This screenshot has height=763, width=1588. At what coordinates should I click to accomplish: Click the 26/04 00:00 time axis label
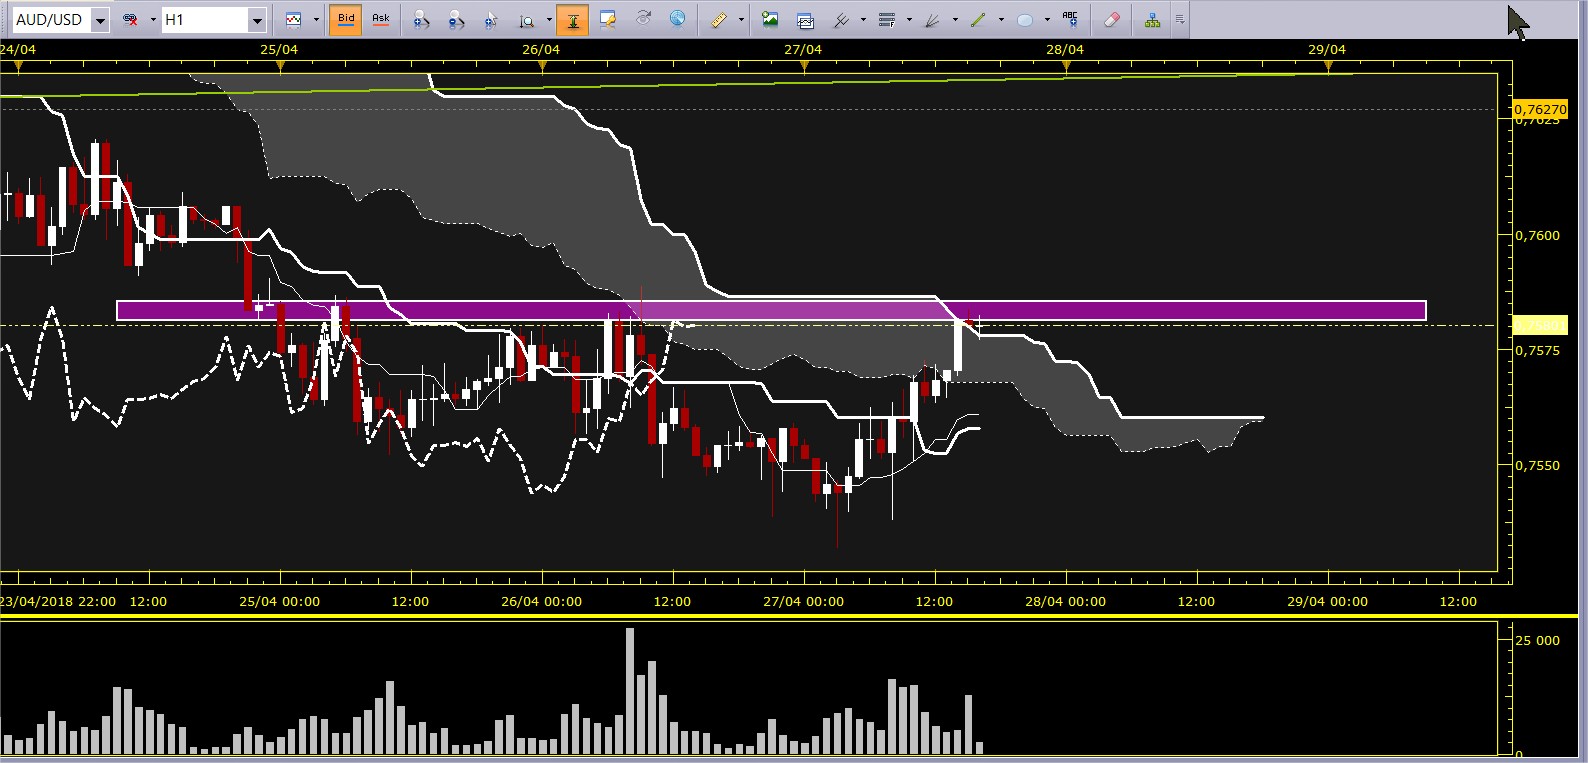[x=541, y=601]
